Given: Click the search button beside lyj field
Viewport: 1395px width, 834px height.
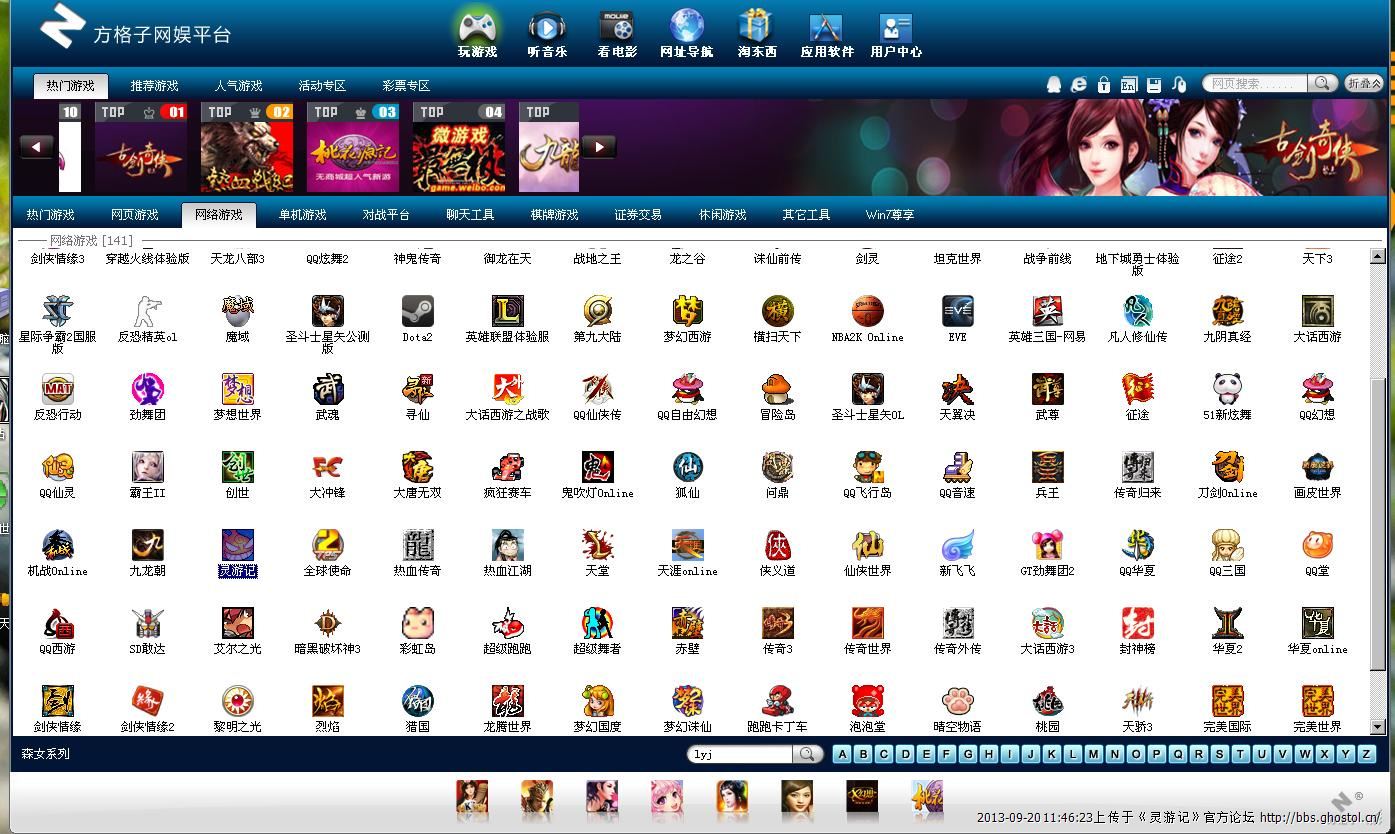Looking at the screenshot, I should tap(807, 754).
